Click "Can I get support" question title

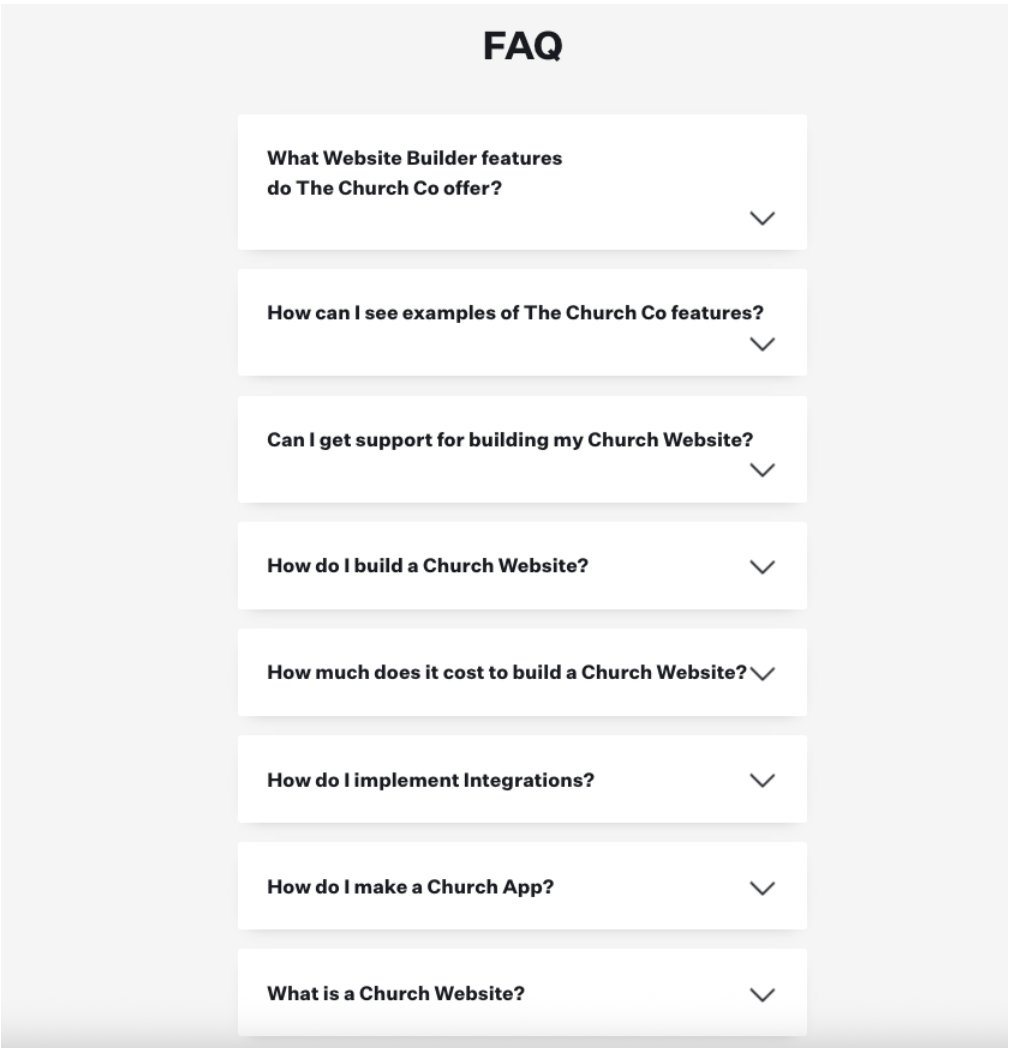point(510,440)
